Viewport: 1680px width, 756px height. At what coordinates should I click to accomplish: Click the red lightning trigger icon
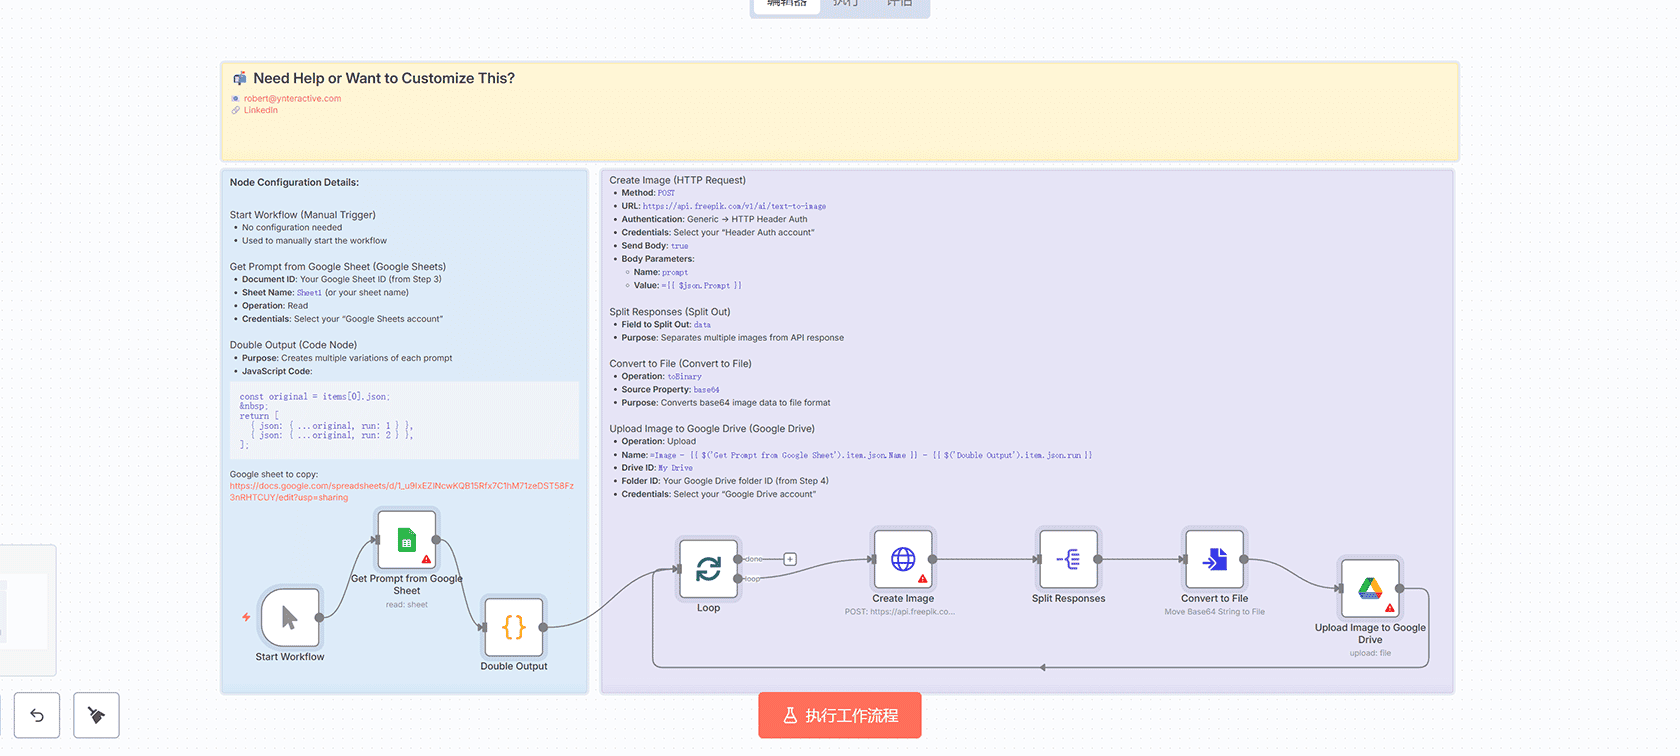tap(246, 617)
